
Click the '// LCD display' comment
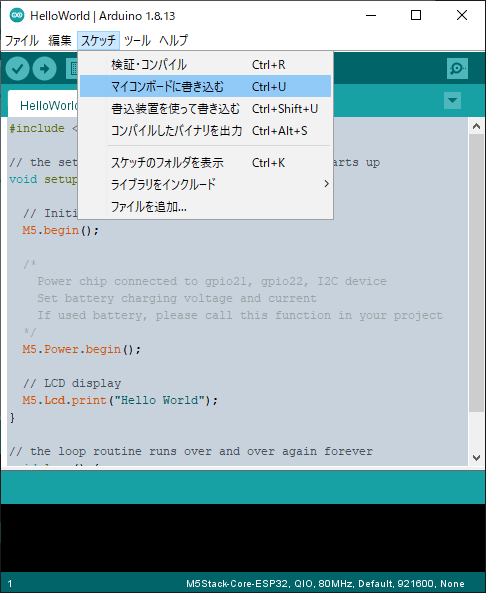(x=72, y=383)
